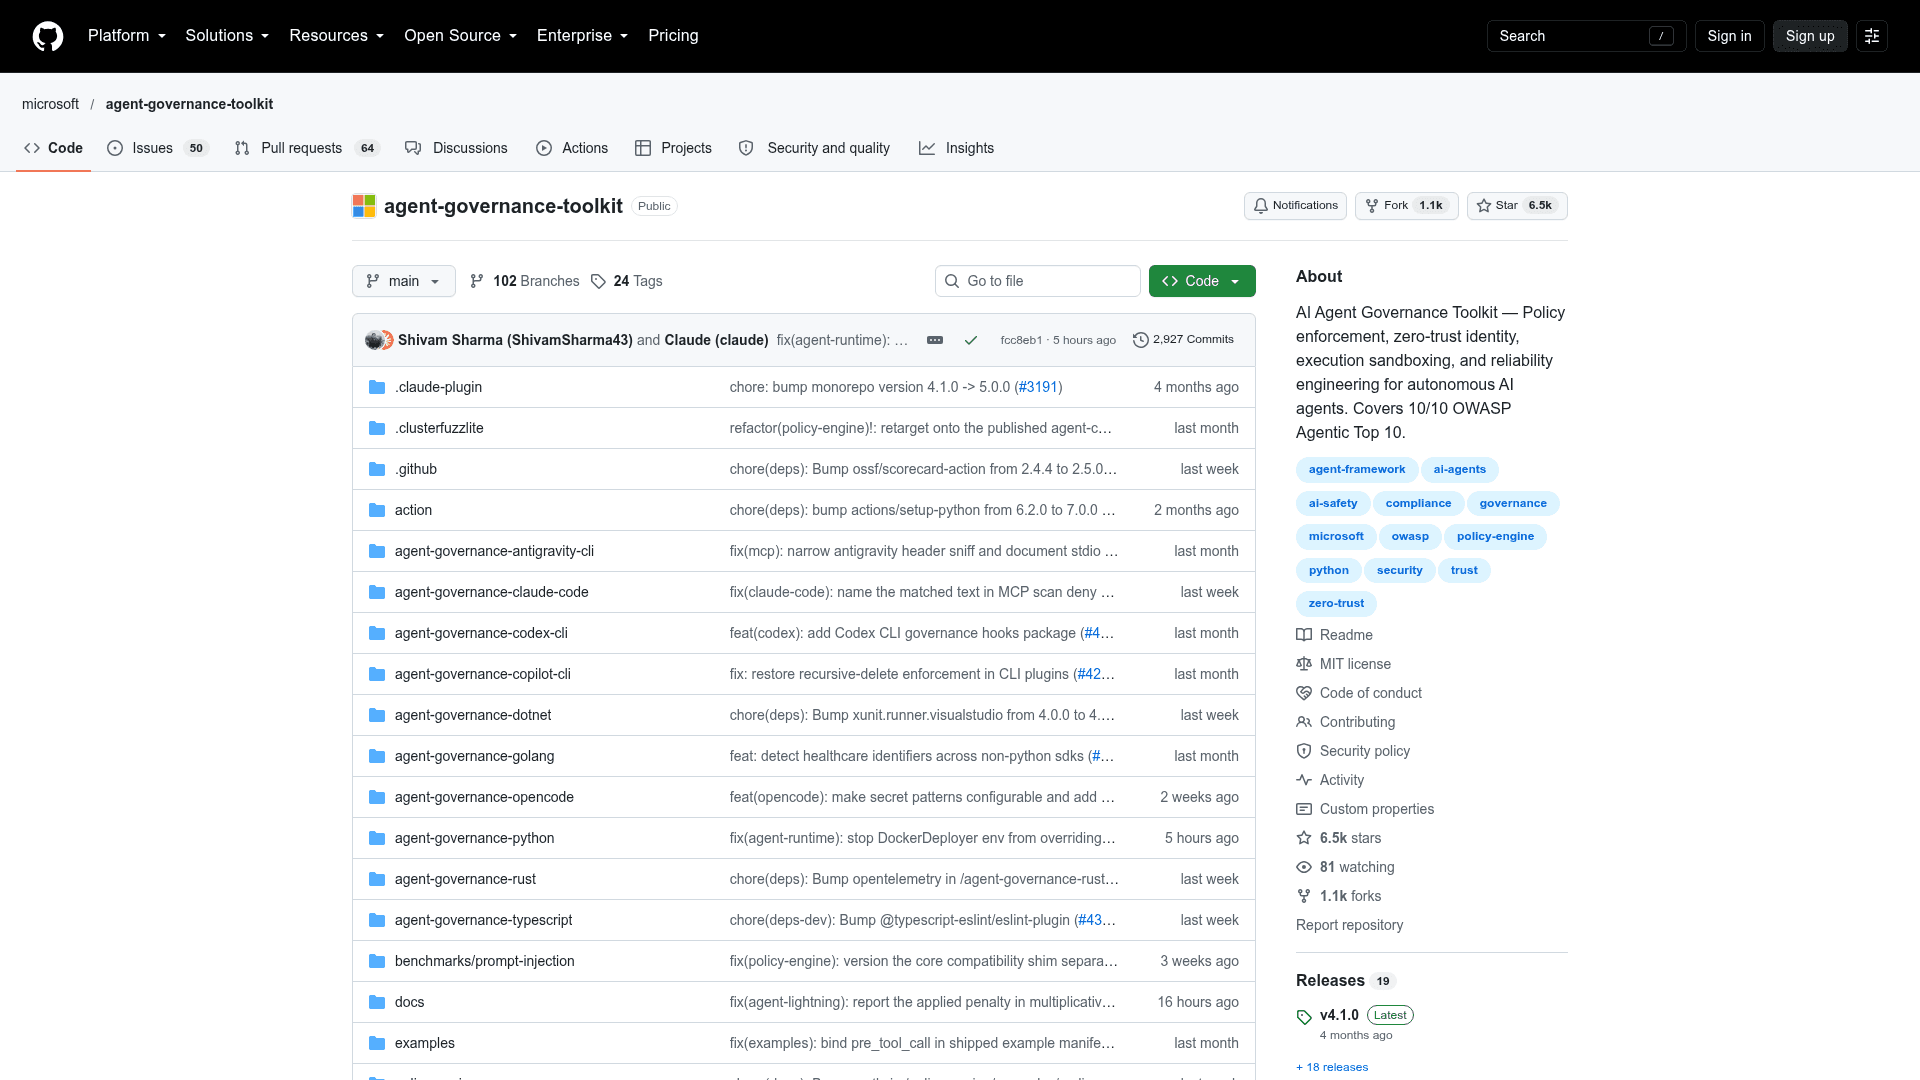This screenshot has width=1920, height=1080.
Task: Click the zero-trust topic tag
Action: click(1336, 604)
